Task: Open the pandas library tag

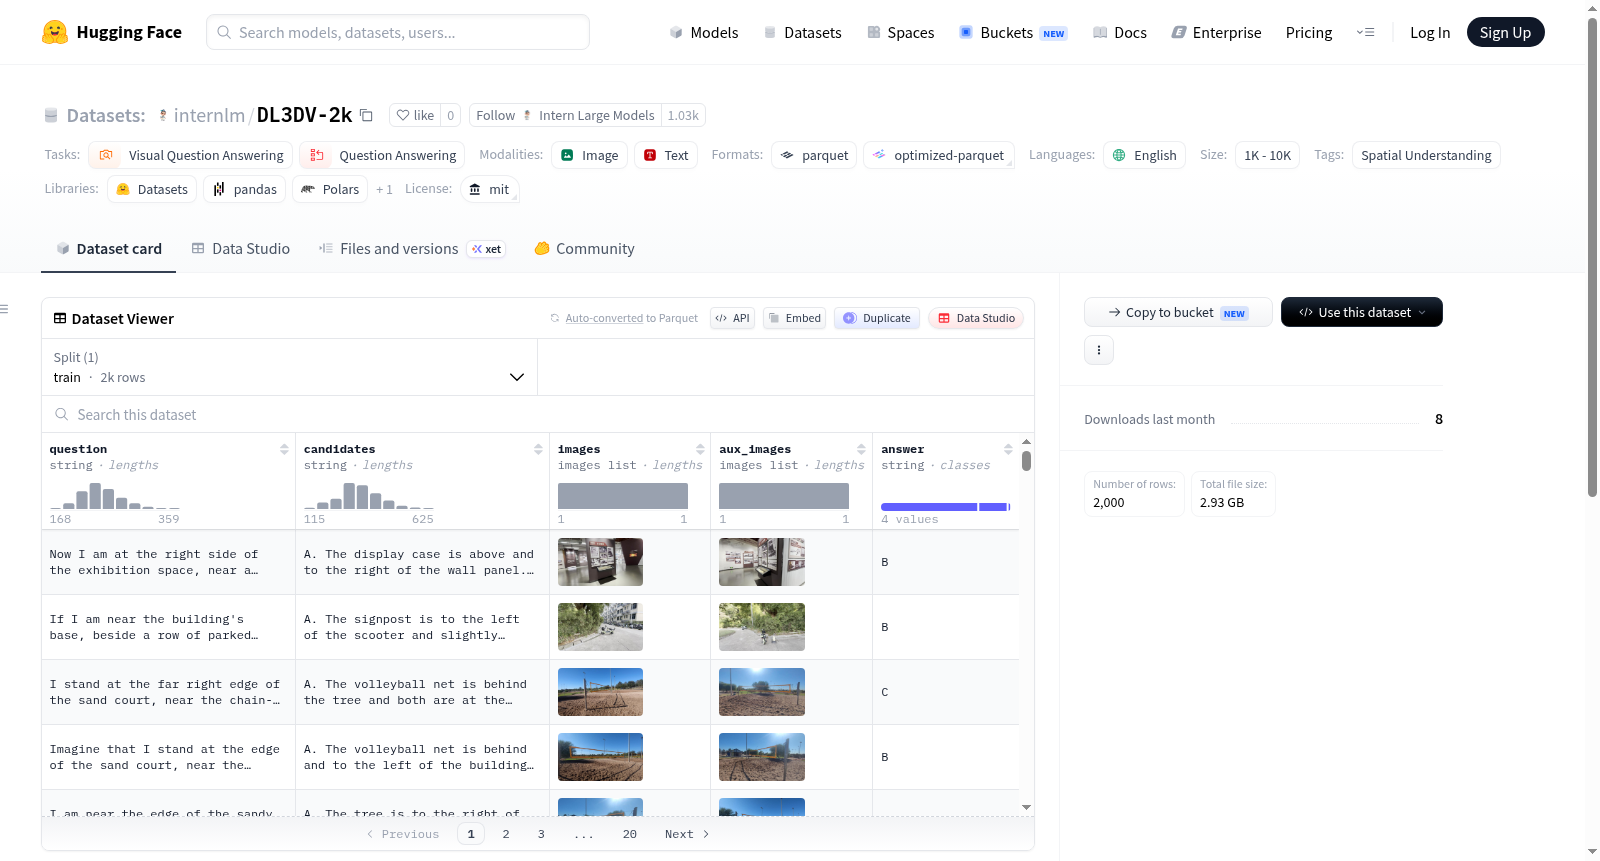Action: 245,189
